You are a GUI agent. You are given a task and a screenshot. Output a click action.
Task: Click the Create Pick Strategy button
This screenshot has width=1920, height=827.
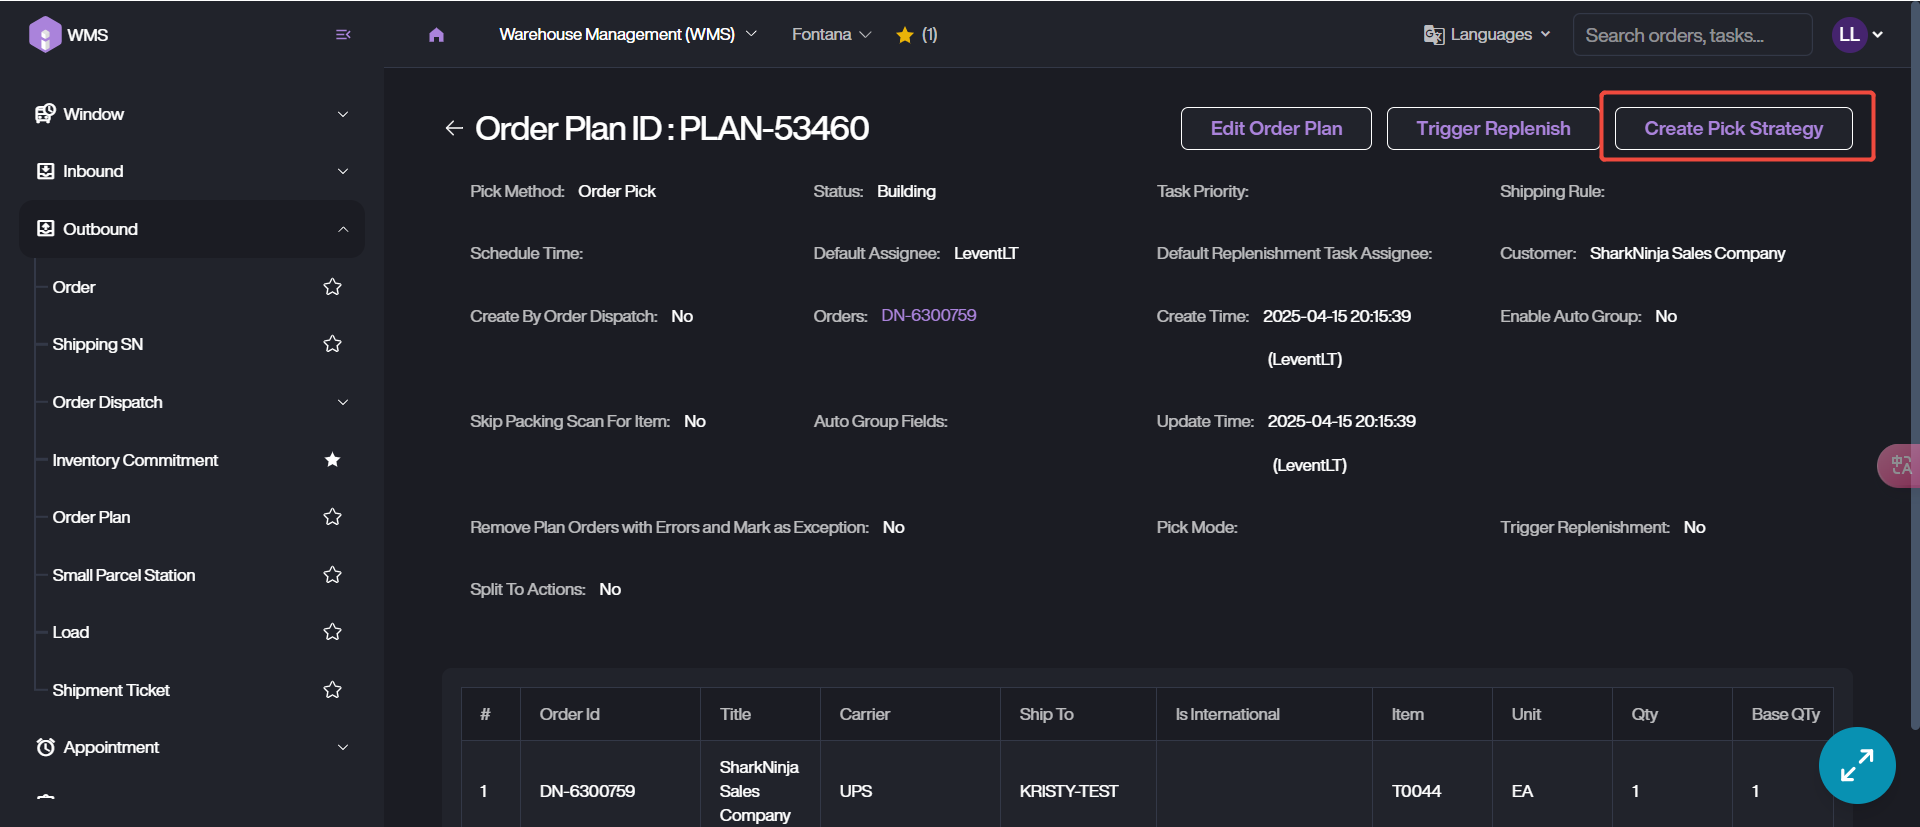pyautogui.click(x=1733, y=129)
